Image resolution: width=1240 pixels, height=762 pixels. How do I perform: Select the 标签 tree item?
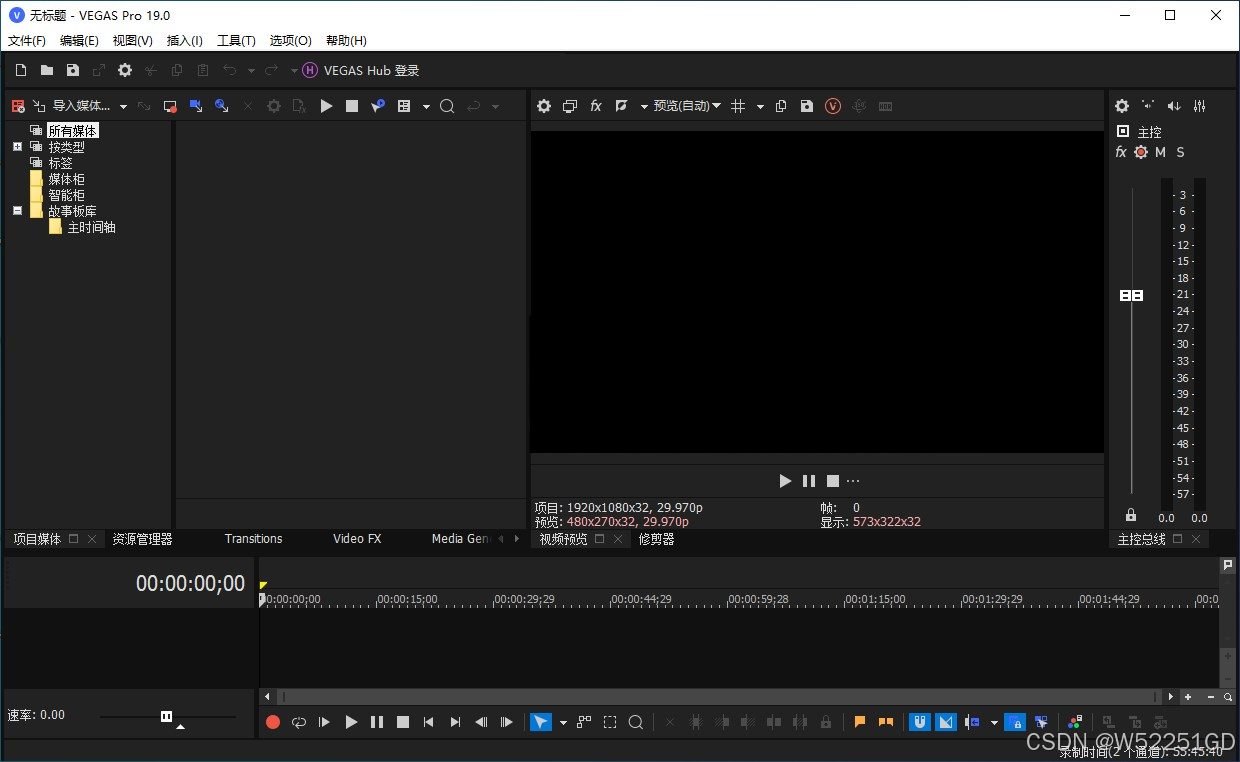coord(60,163)
